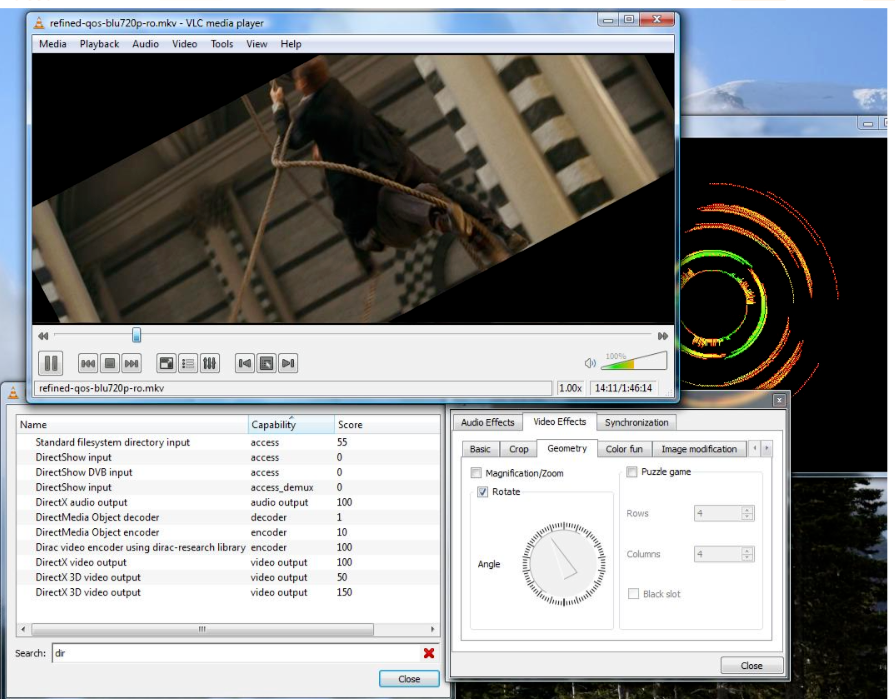This screenshot has width=895, height=699.
Task: Select 'DirectMedia Object decoder' row
Action: 228,518
